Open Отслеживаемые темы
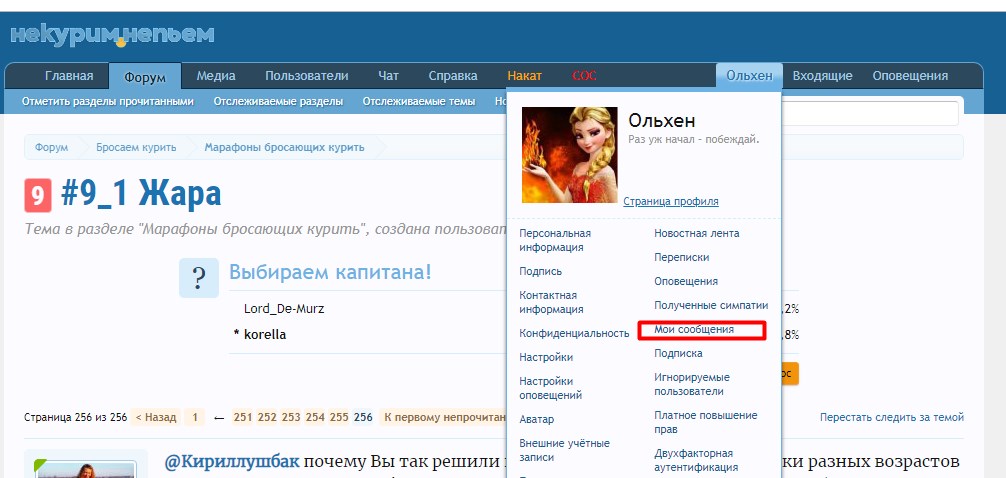The height and width of the screenshot is (478, 1006). (419, 101)
